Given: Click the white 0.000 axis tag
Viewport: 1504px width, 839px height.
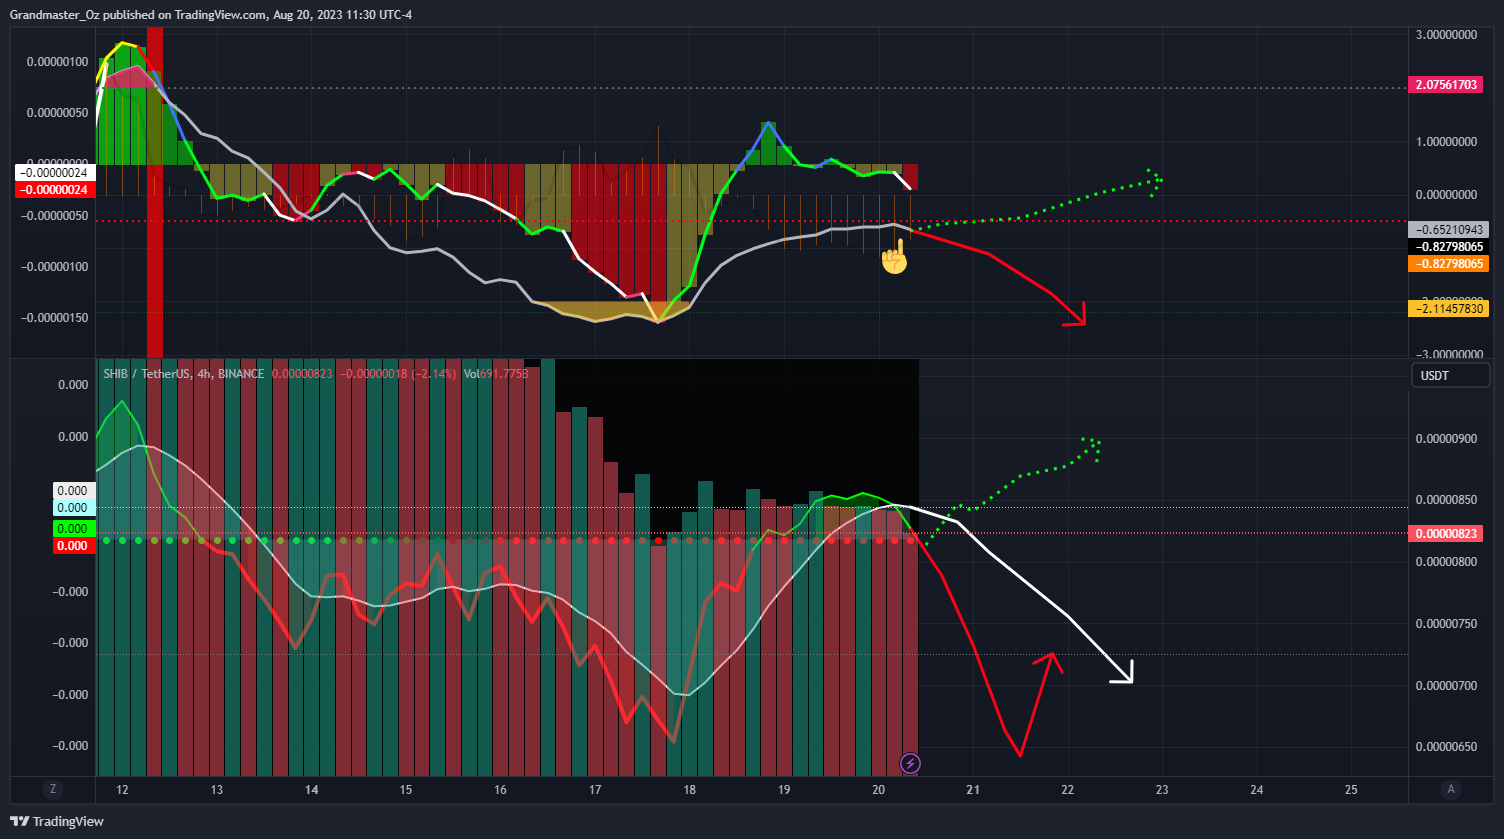Looking at the screenshot, I should coord(73,491).
